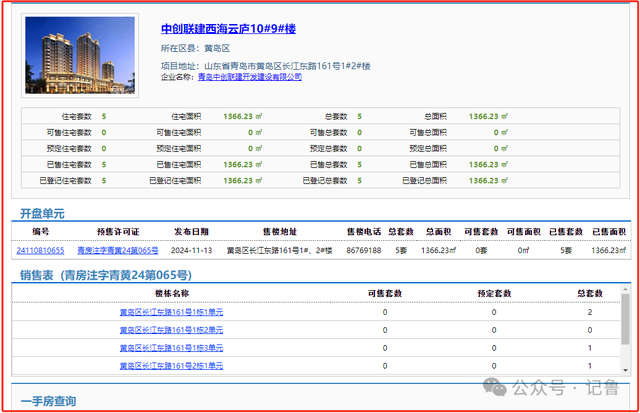Open building link 黄岛区长江东路161号1栋1单元

tap(171, 312)
